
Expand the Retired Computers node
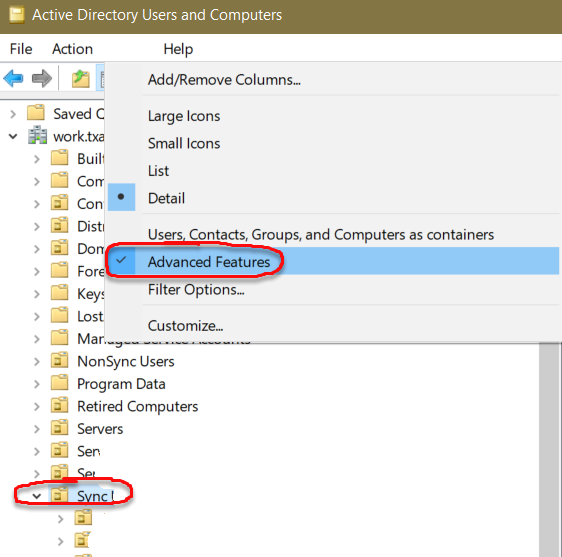pyautogui.click(x=37, y=407)
